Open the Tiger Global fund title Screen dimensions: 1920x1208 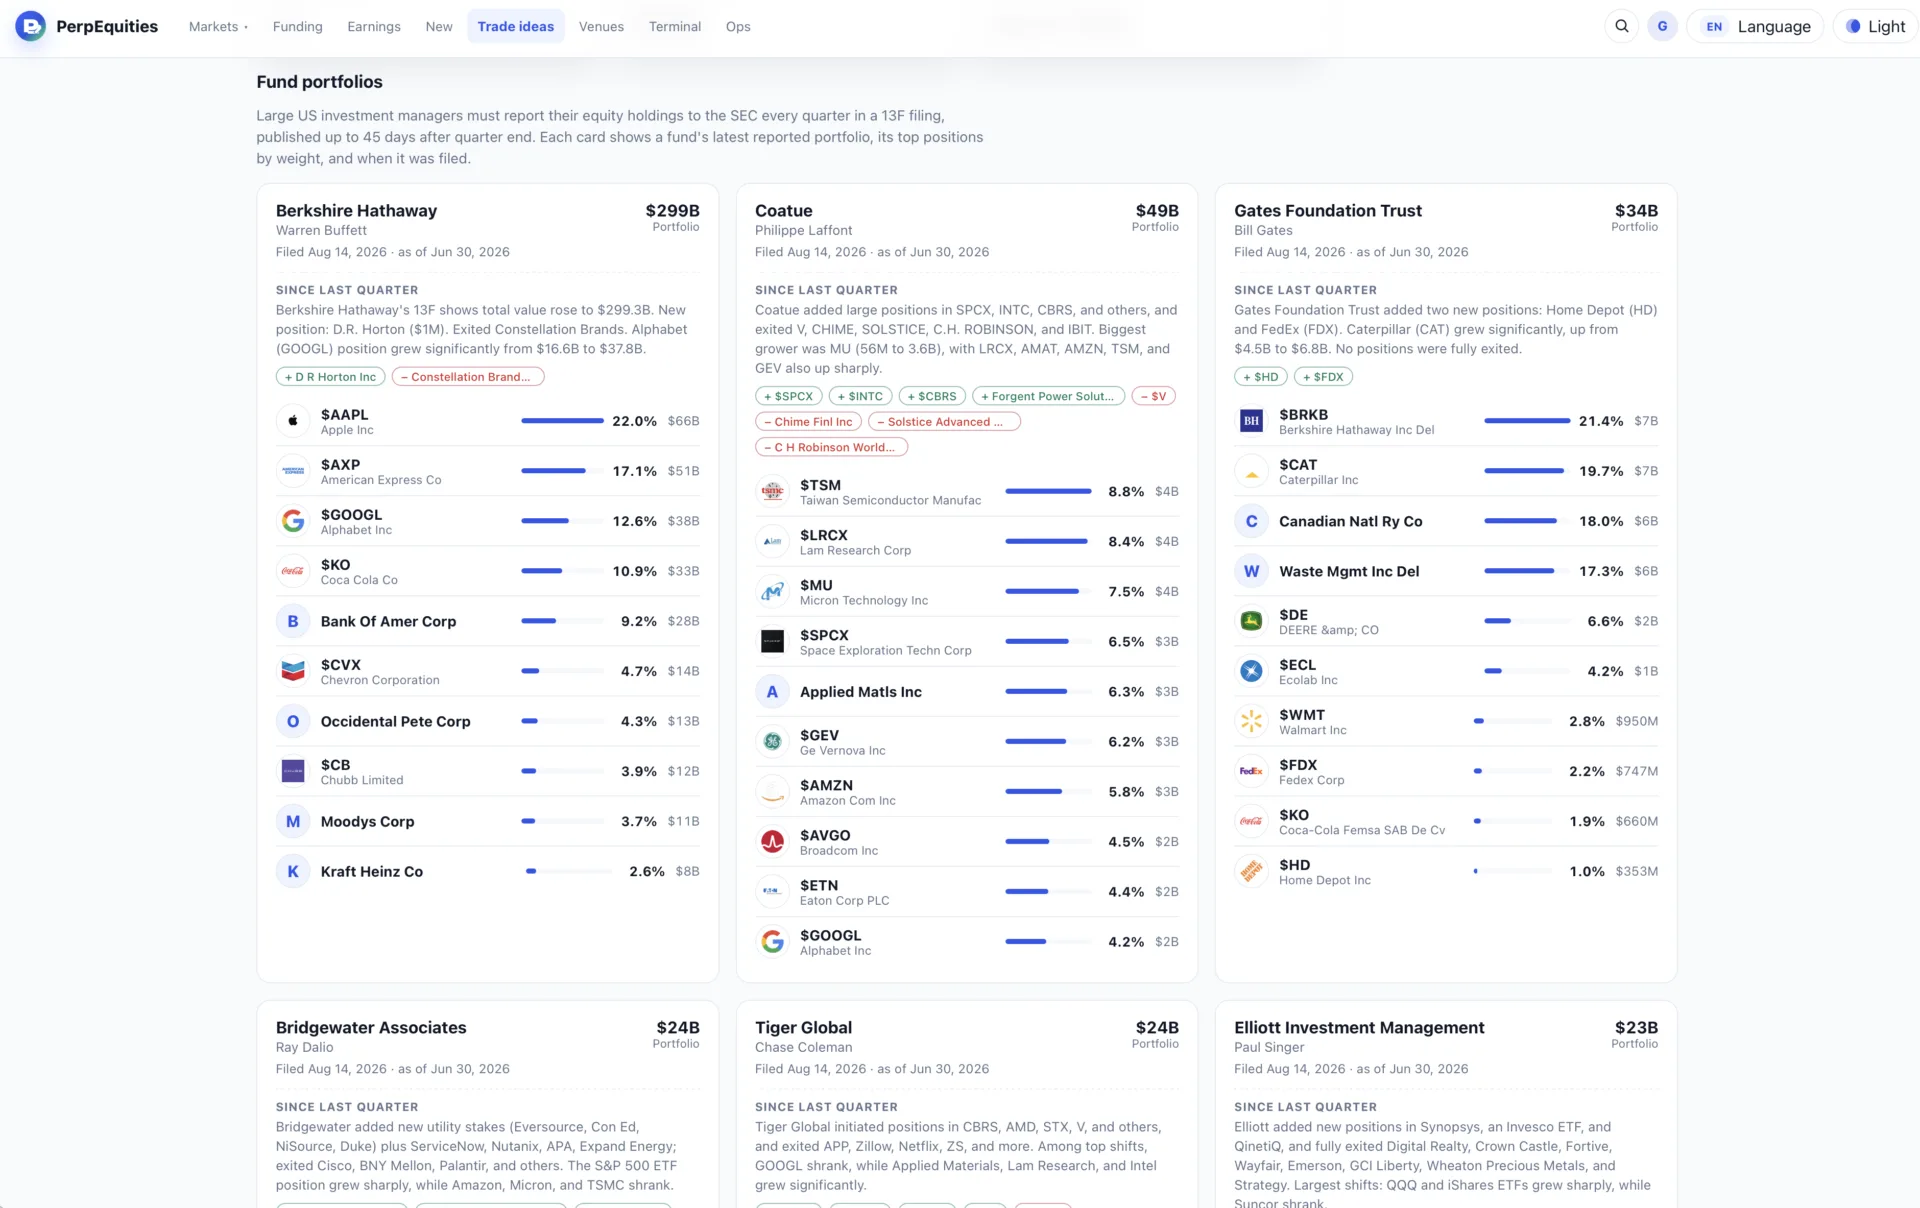(804, 1028)
